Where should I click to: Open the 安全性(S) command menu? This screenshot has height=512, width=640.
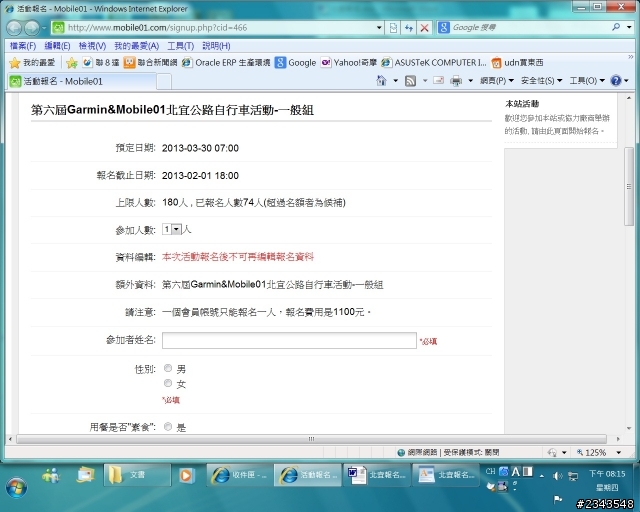click(541, 81)
